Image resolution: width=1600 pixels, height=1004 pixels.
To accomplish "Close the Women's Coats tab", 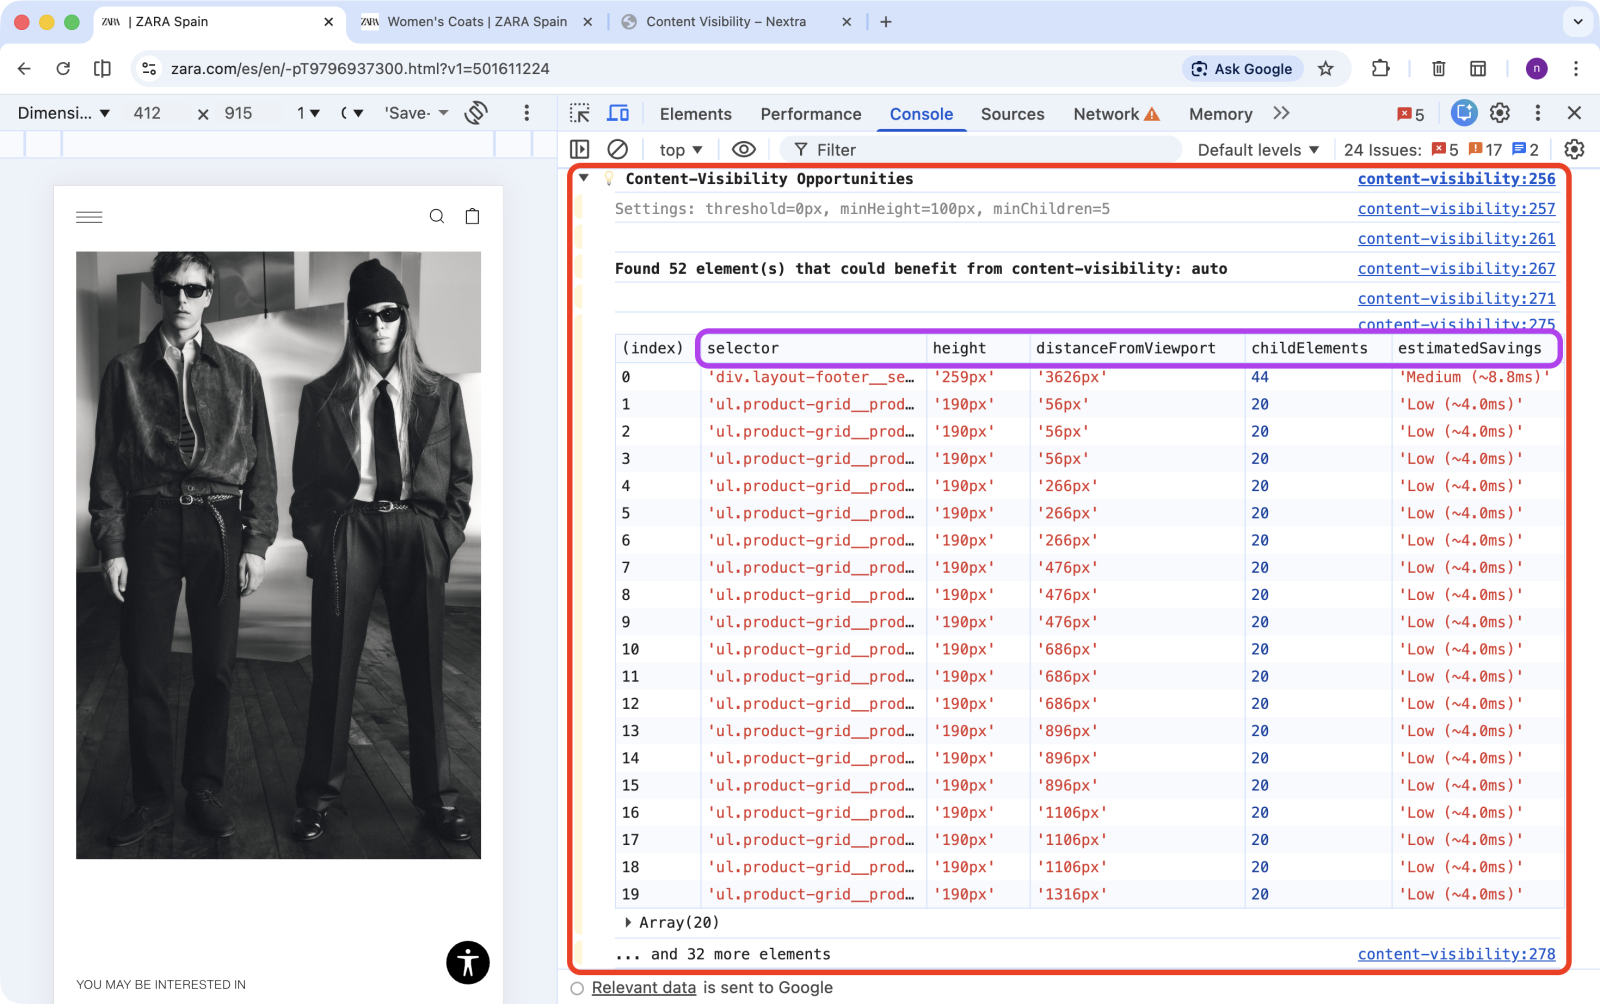I will [x=588, y=21].
